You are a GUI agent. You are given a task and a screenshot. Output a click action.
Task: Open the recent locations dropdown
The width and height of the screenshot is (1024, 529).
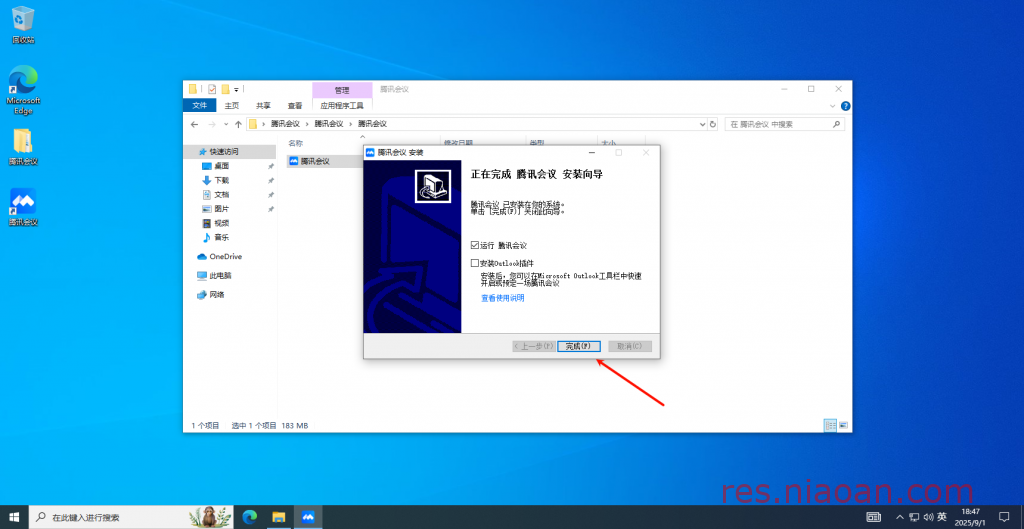tap(226, 124)
